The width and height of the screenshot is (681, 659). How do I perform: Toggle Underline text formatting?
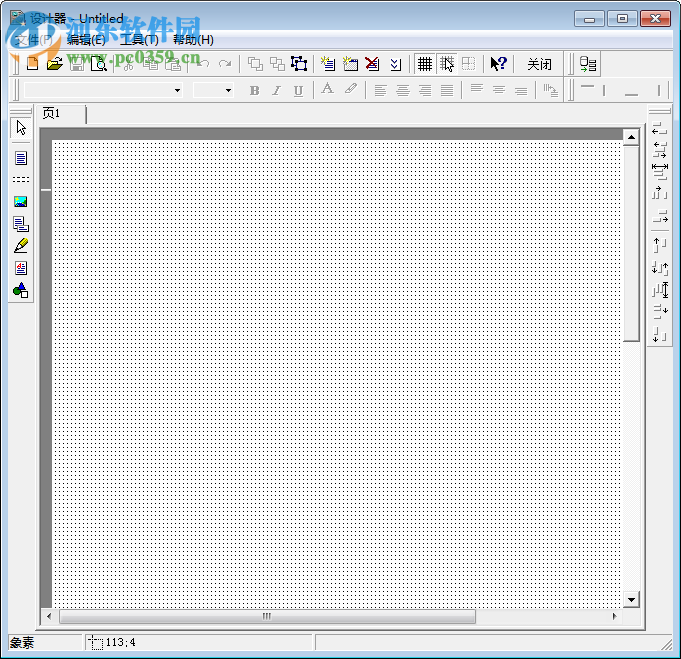(298, 90)
